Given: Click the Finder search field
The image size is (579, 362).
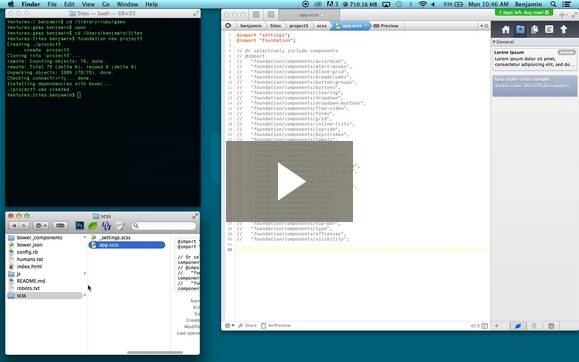Looking at the screenshot, I should point(164,225).
